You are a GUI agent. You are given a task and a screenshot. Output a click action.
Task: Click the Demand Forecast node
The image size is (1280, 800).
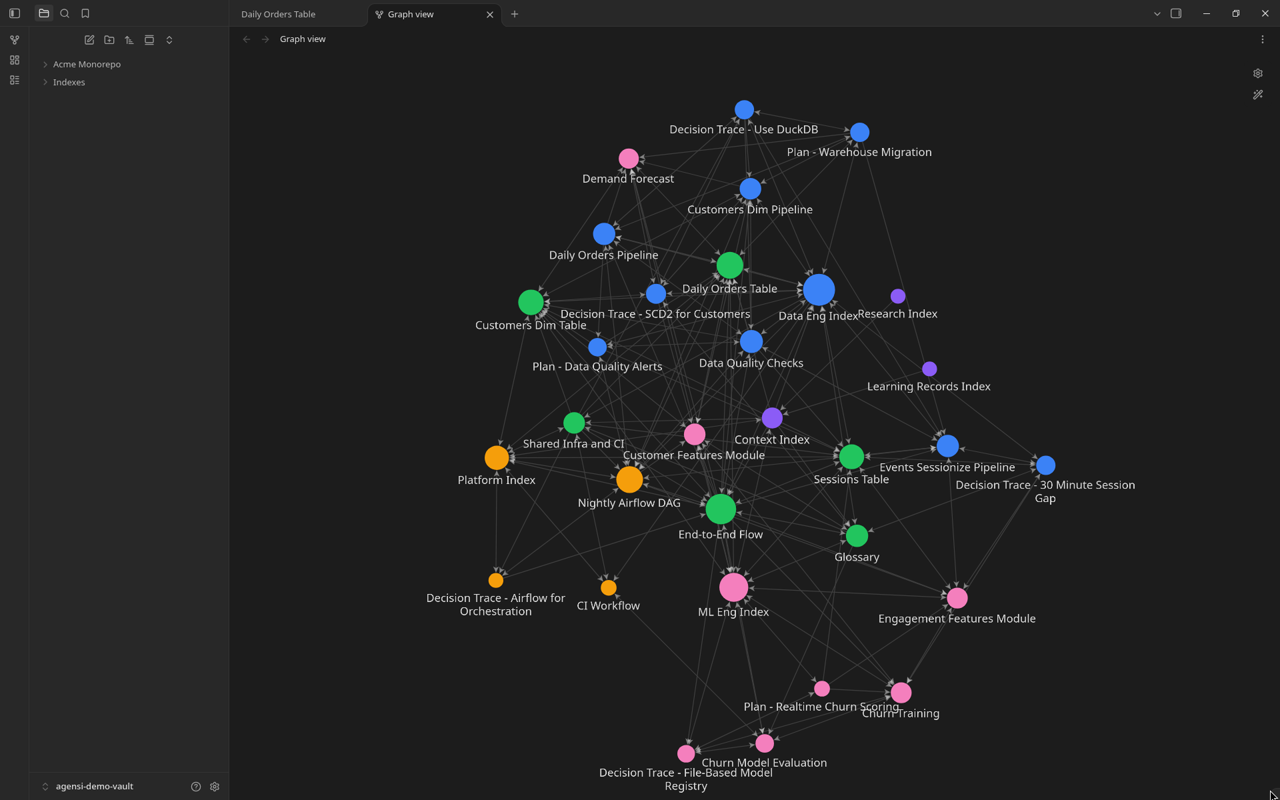[629, 158]
